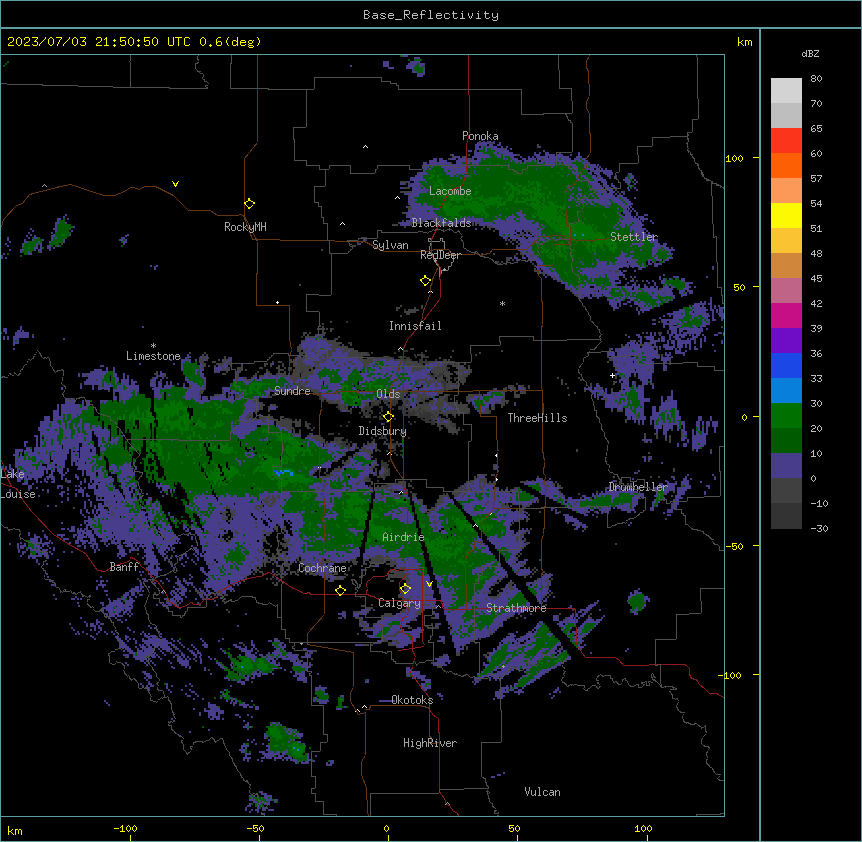Screen dimensions: 862x842
Task: Click the Cochrane label
Action: [322, 568]
